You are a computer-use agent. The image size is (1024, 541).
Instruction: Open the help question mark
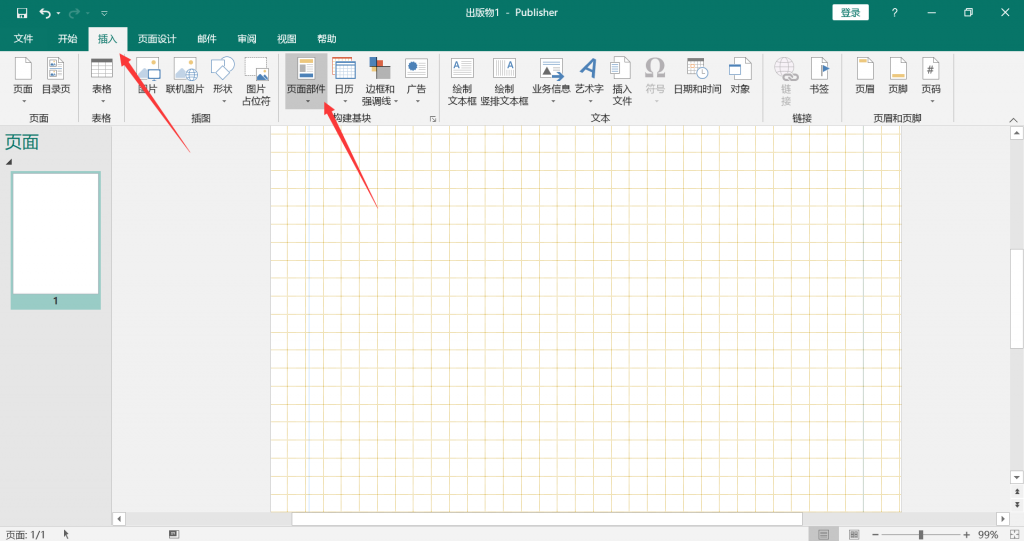tap(894, 12)
